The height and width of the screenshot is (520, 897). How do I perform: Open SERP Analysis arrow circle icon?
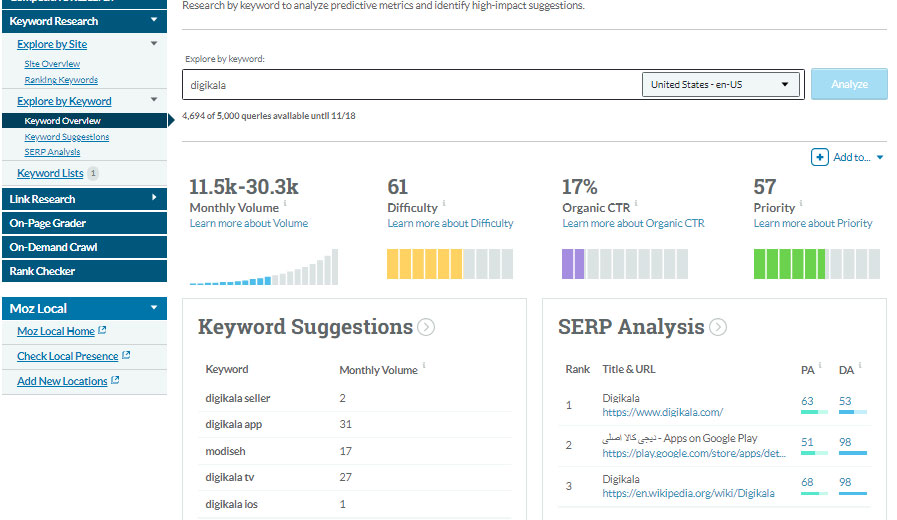pos(718,327)
